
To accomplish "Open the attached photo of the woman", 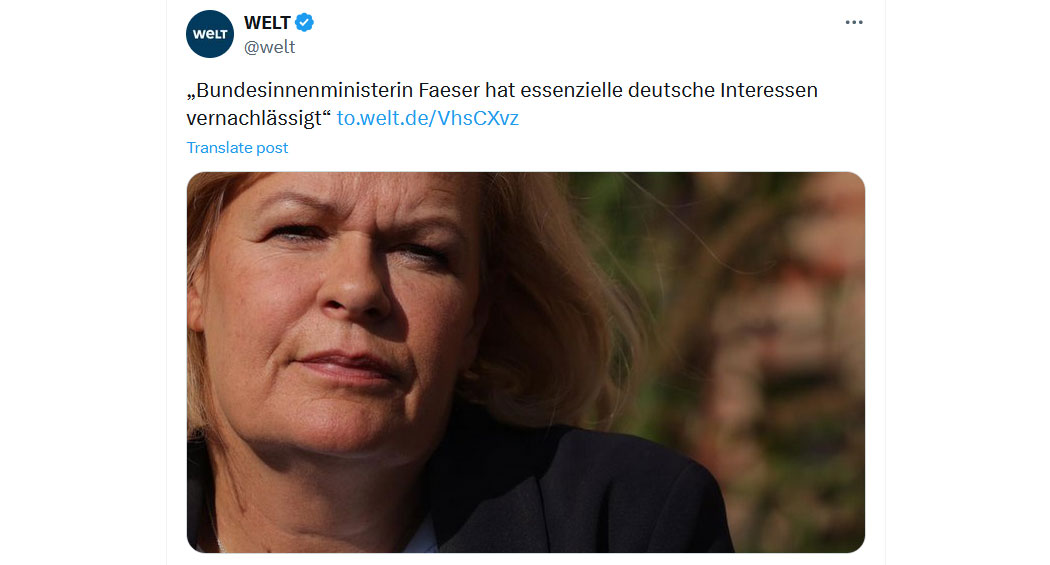I will pyautogui.click(x=526, y=362).
